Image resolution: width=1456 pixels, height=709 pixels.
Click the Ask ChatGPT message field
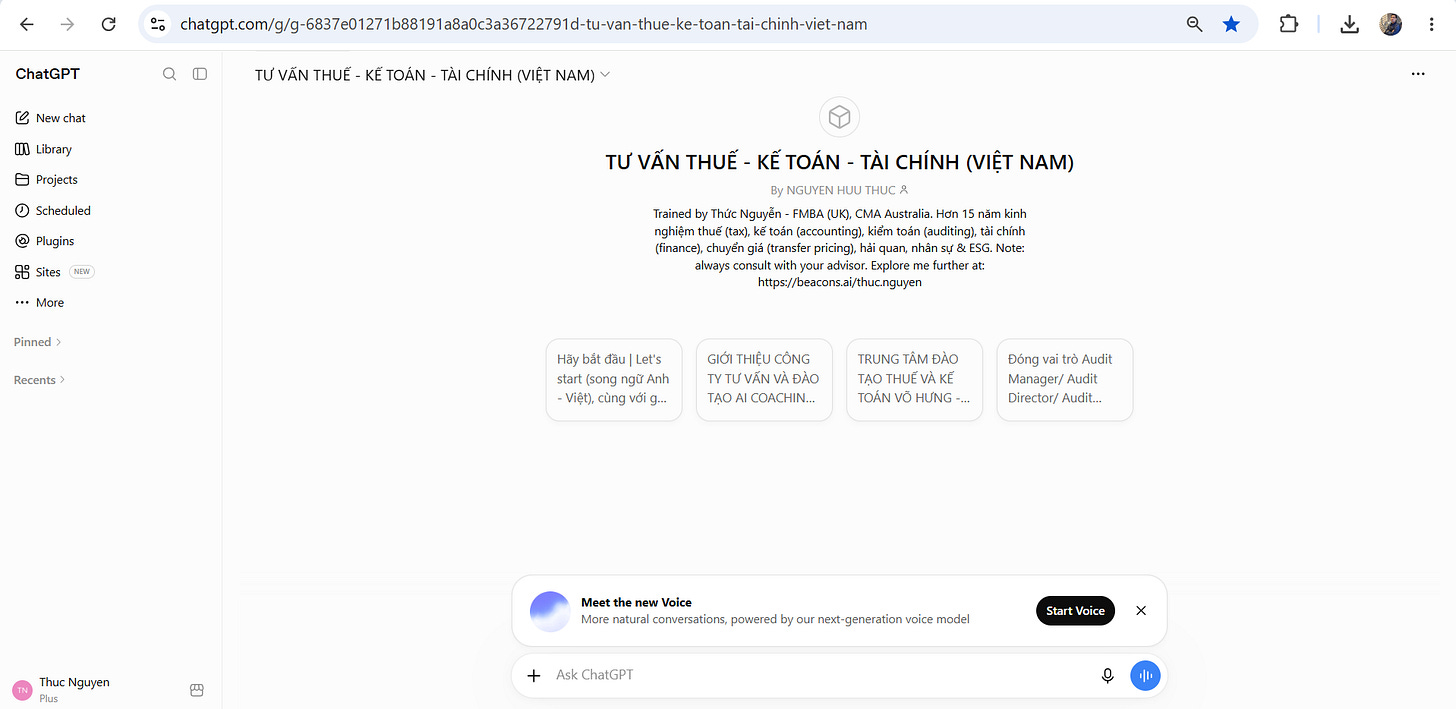820,675
